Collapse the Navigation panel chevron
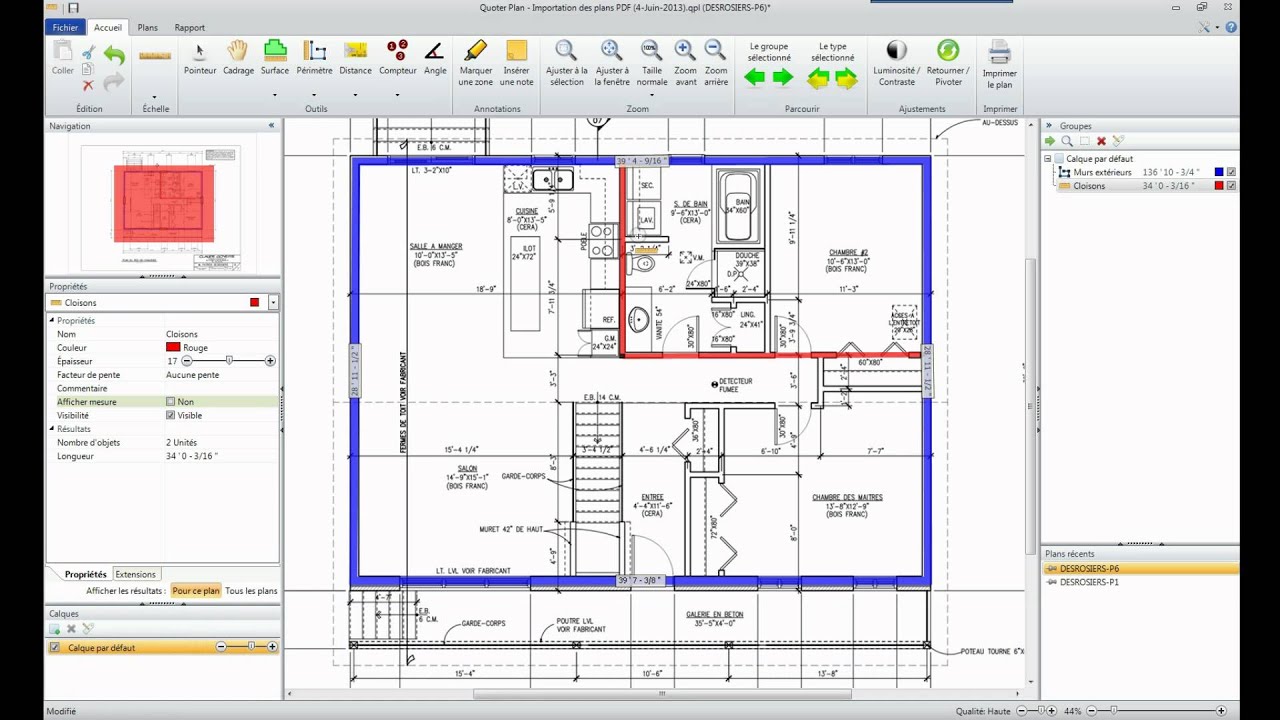Screen dimensions: 1280x720 (271, 126)
